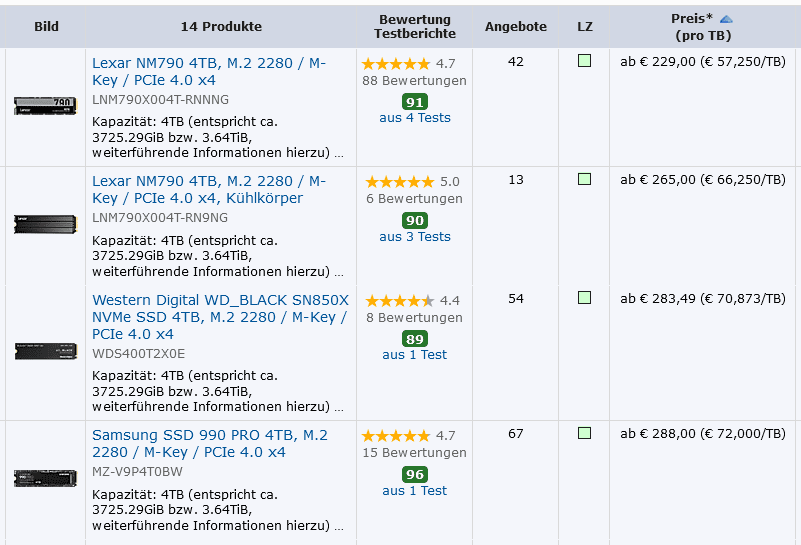The image size is (801, 545).
Task: Click thumbnail of Samsung 990 PRO SSD
Action: [45, 478]
